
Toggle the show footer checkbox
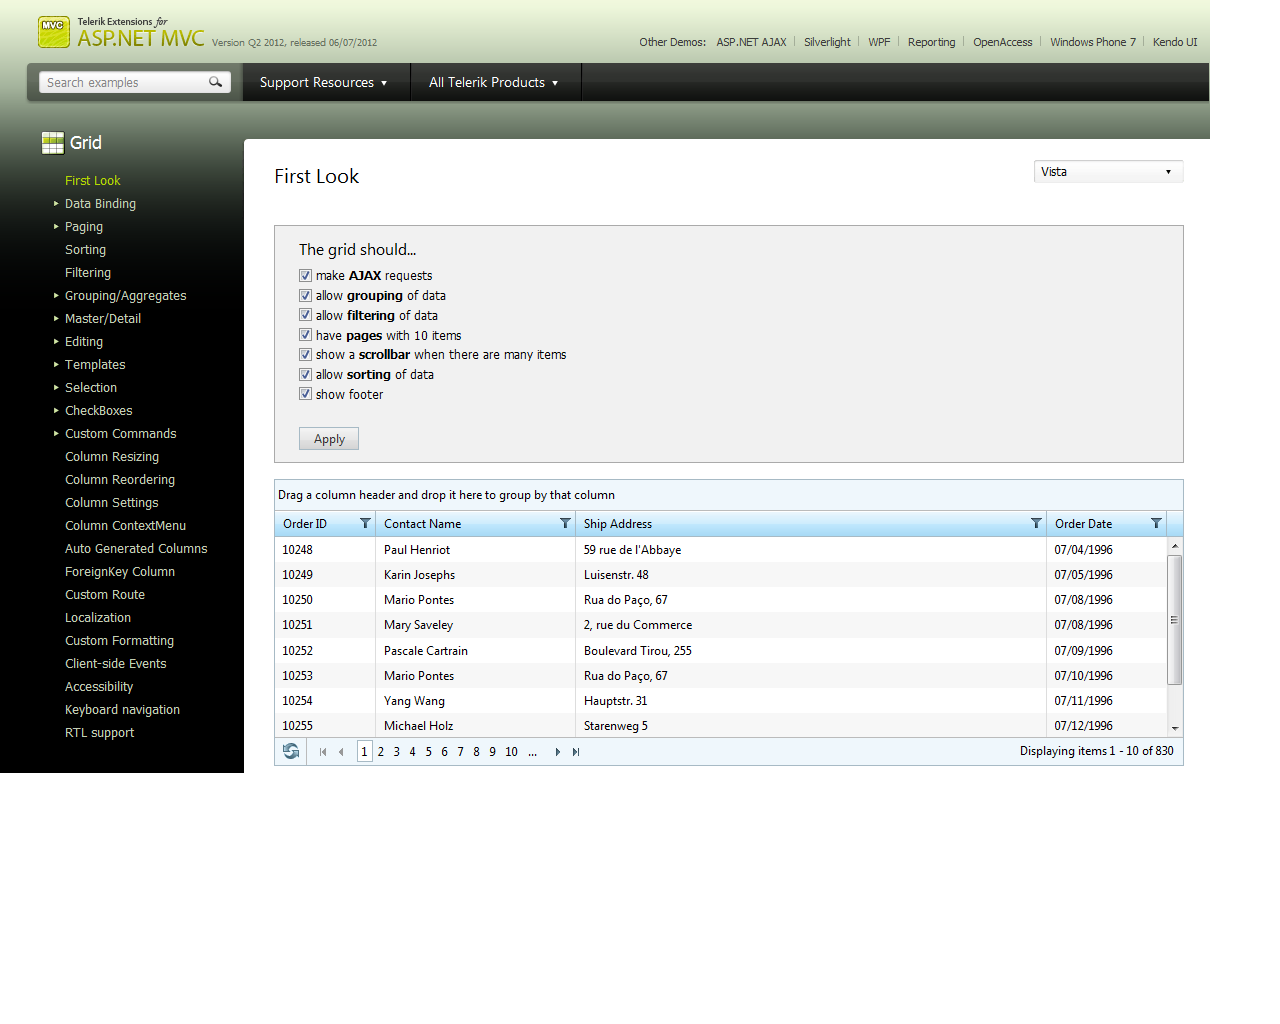coord(305,394)
